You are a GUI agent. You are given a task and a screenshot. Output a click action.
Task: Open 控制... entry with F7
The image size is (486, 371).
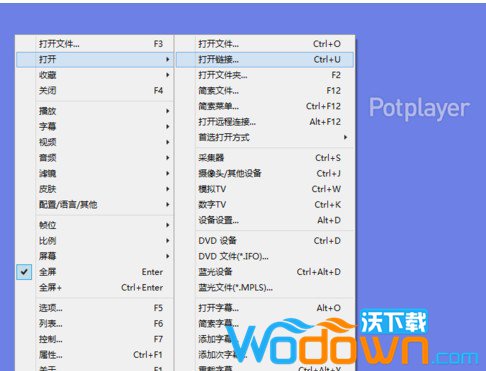pos(95,339)
